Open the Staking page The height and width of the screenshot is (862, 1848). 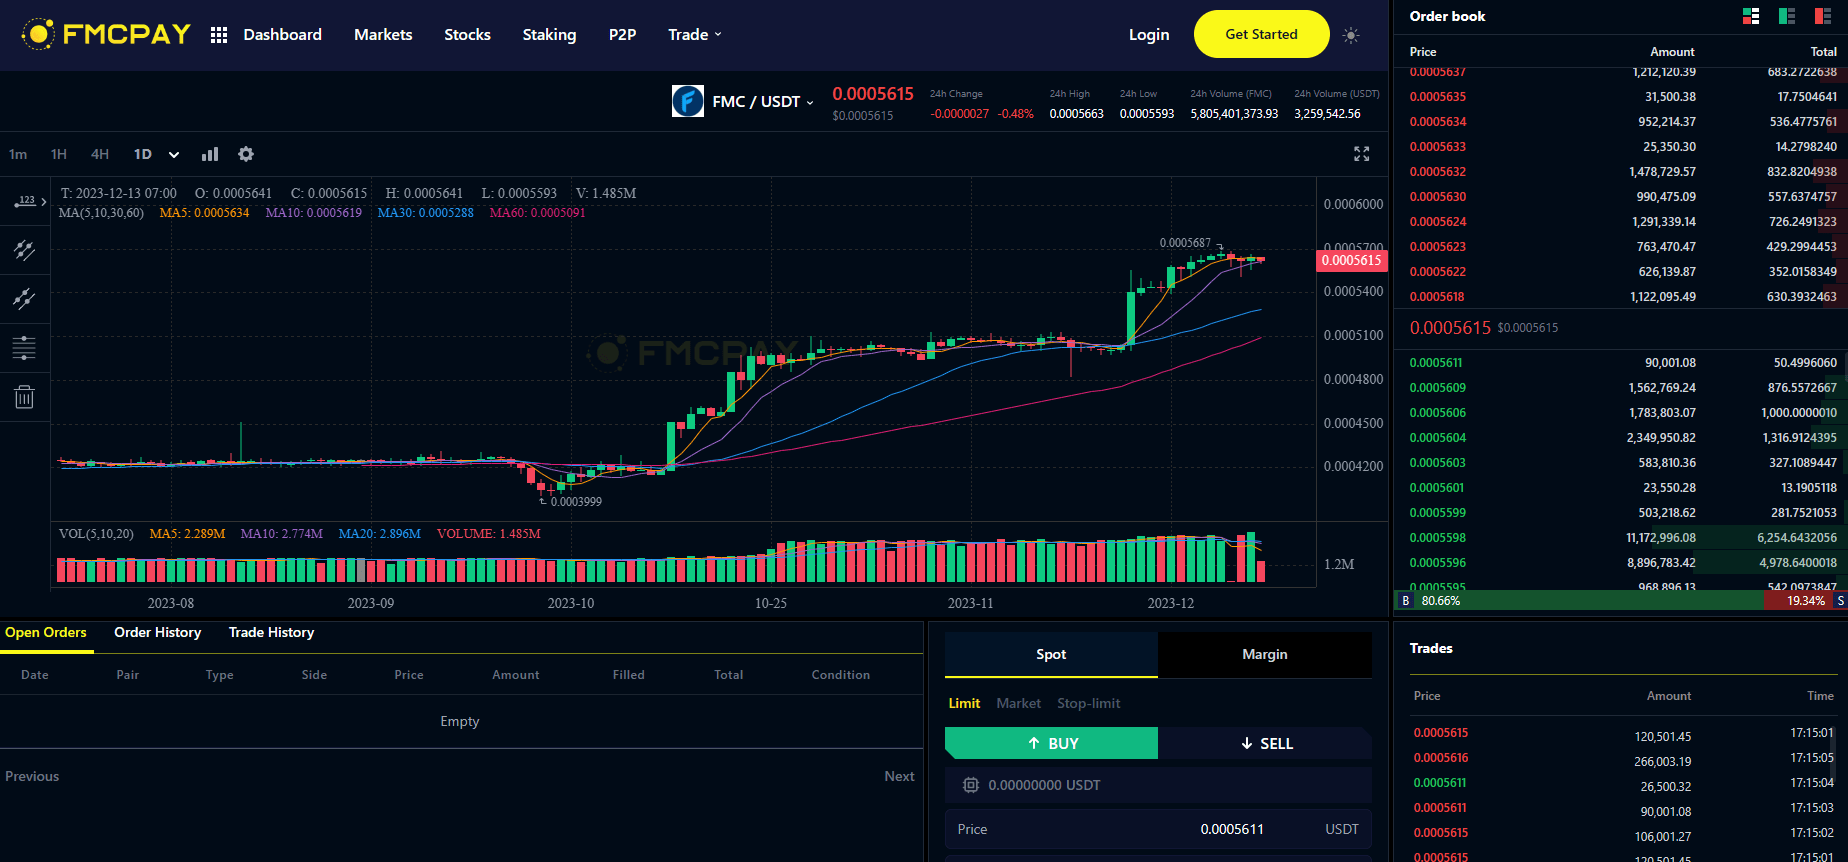[x=549, y=35]
